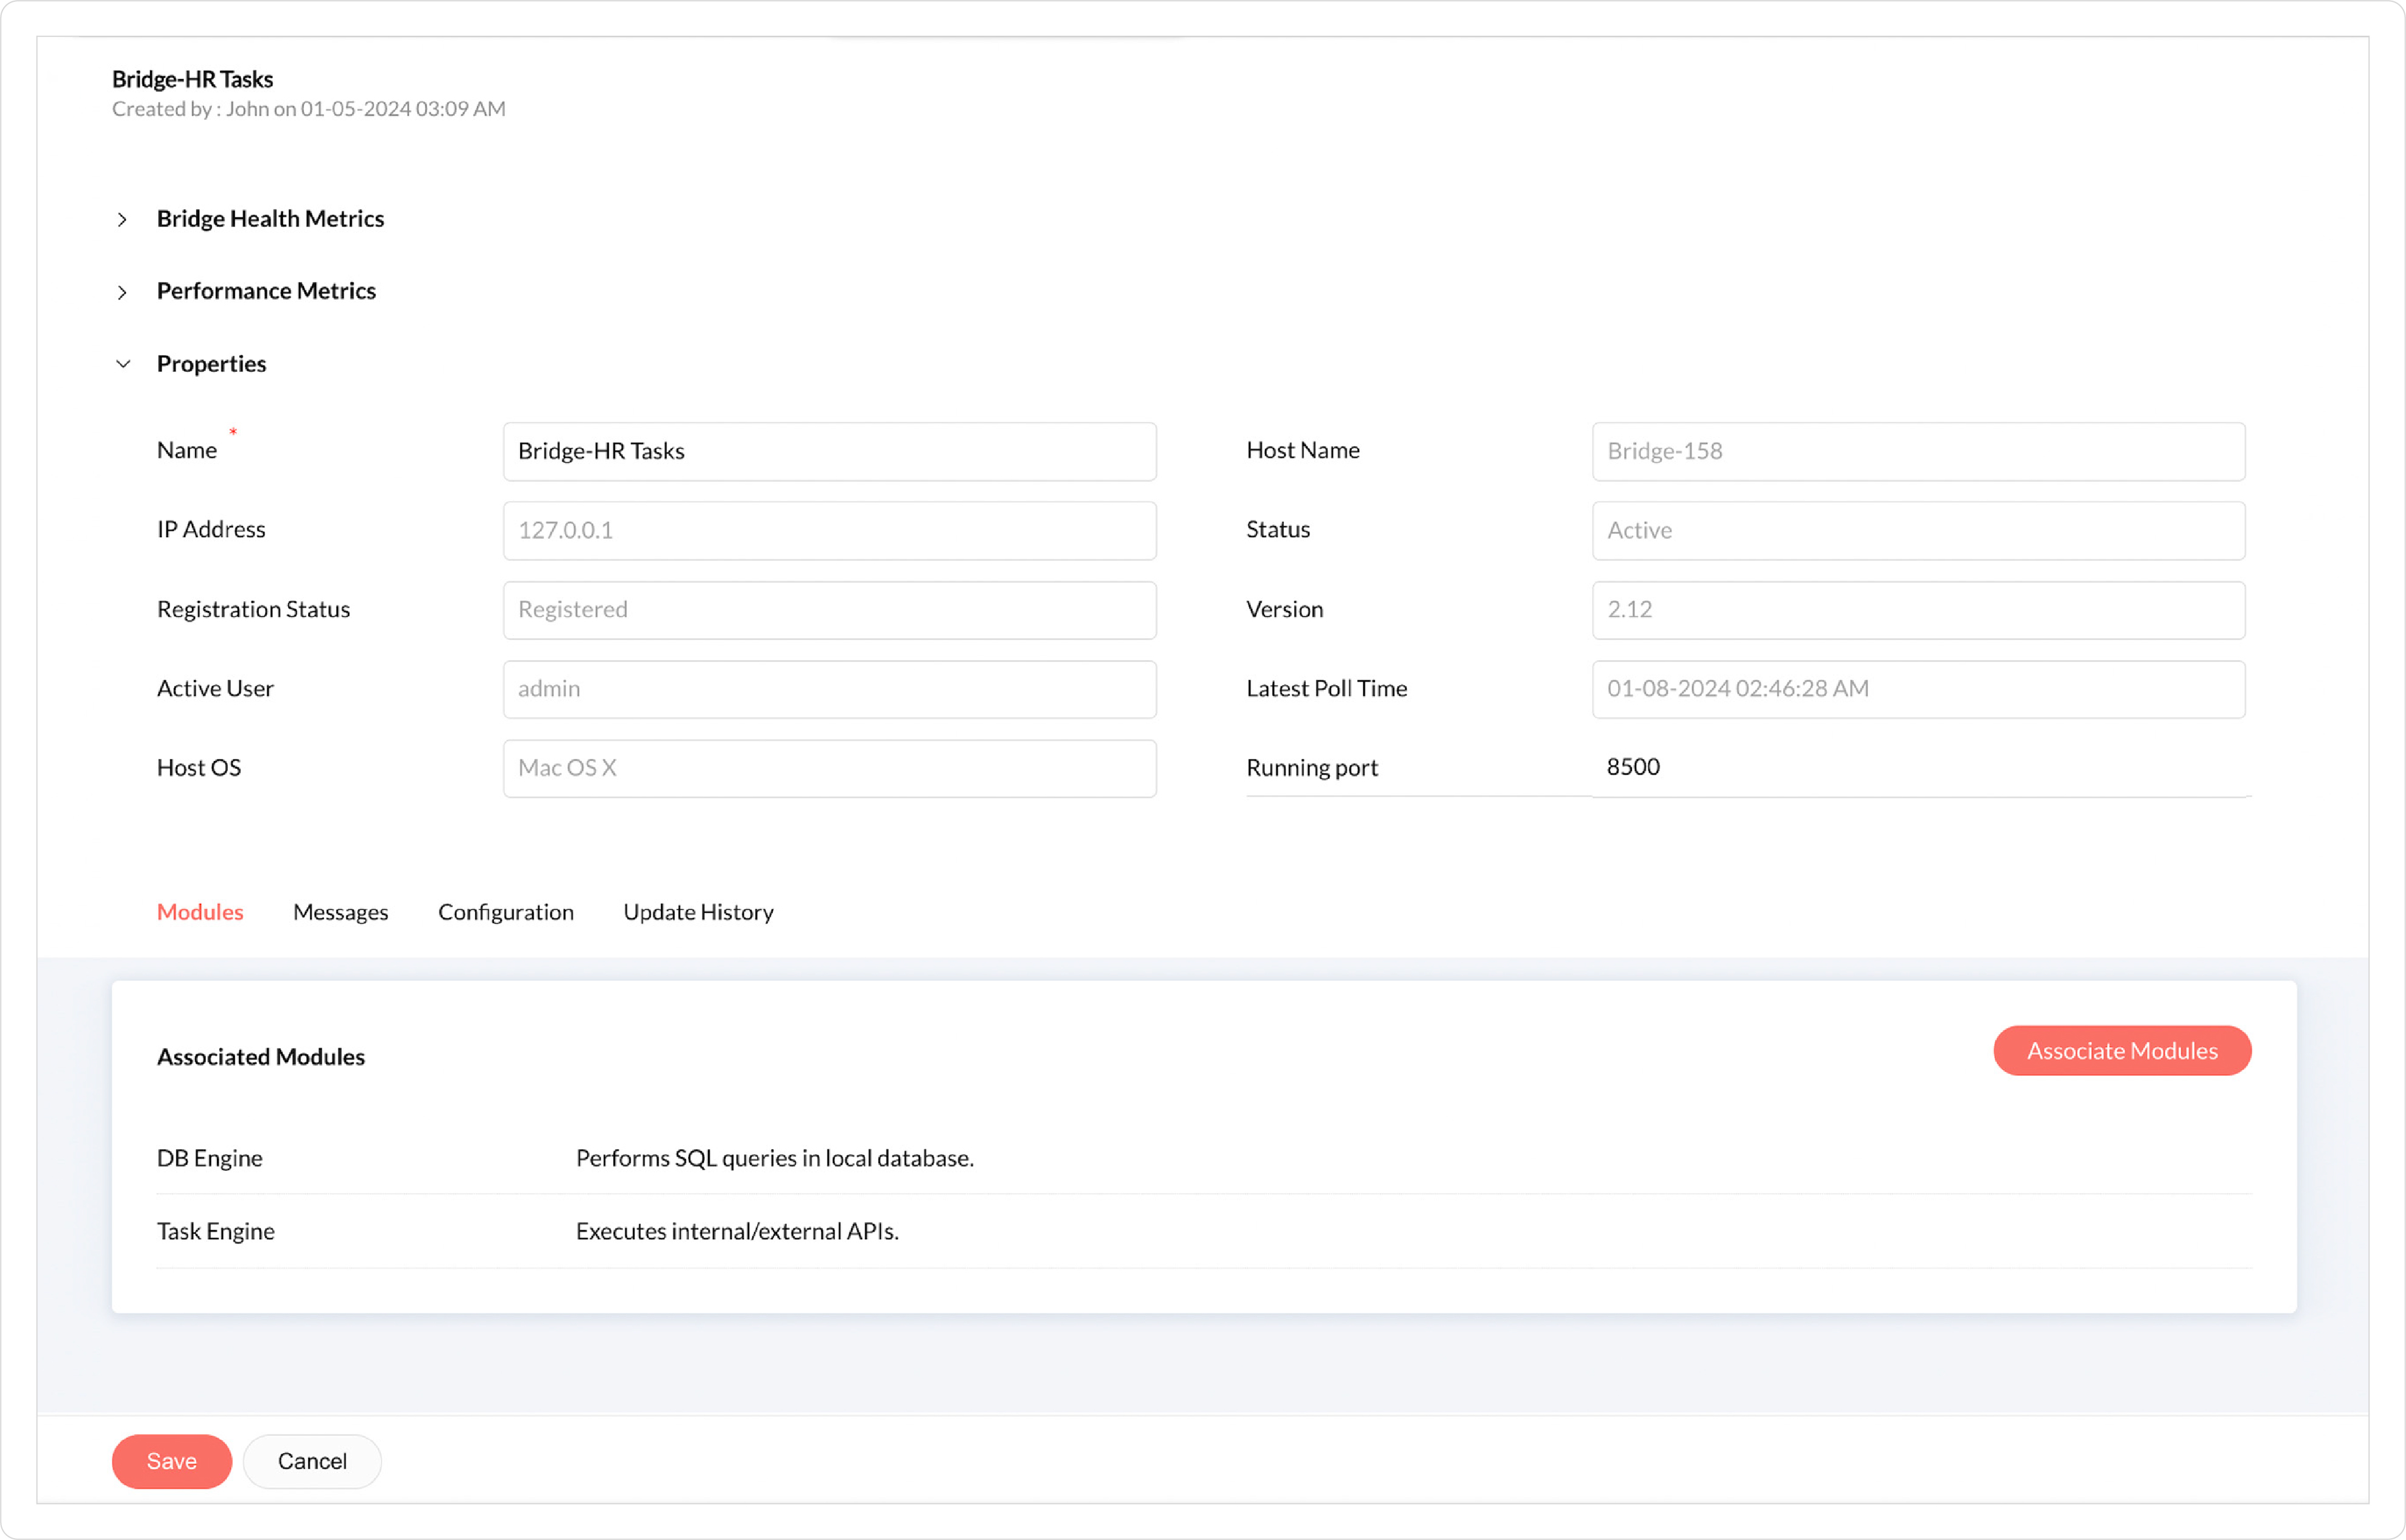2406x1540 pixels.
Task: Click the Latest Poll Time field
Action: click(x=1918, y=689)
